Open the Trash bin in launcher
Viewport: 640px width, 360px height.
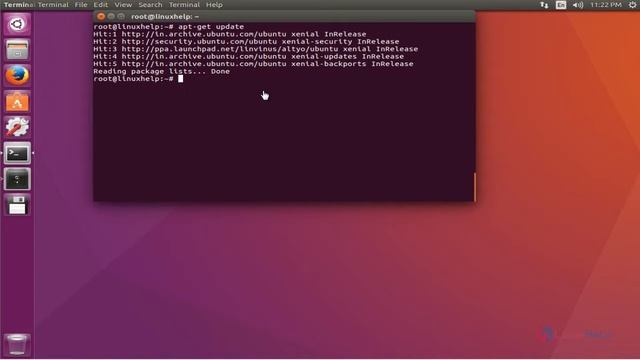click(17, 344)
